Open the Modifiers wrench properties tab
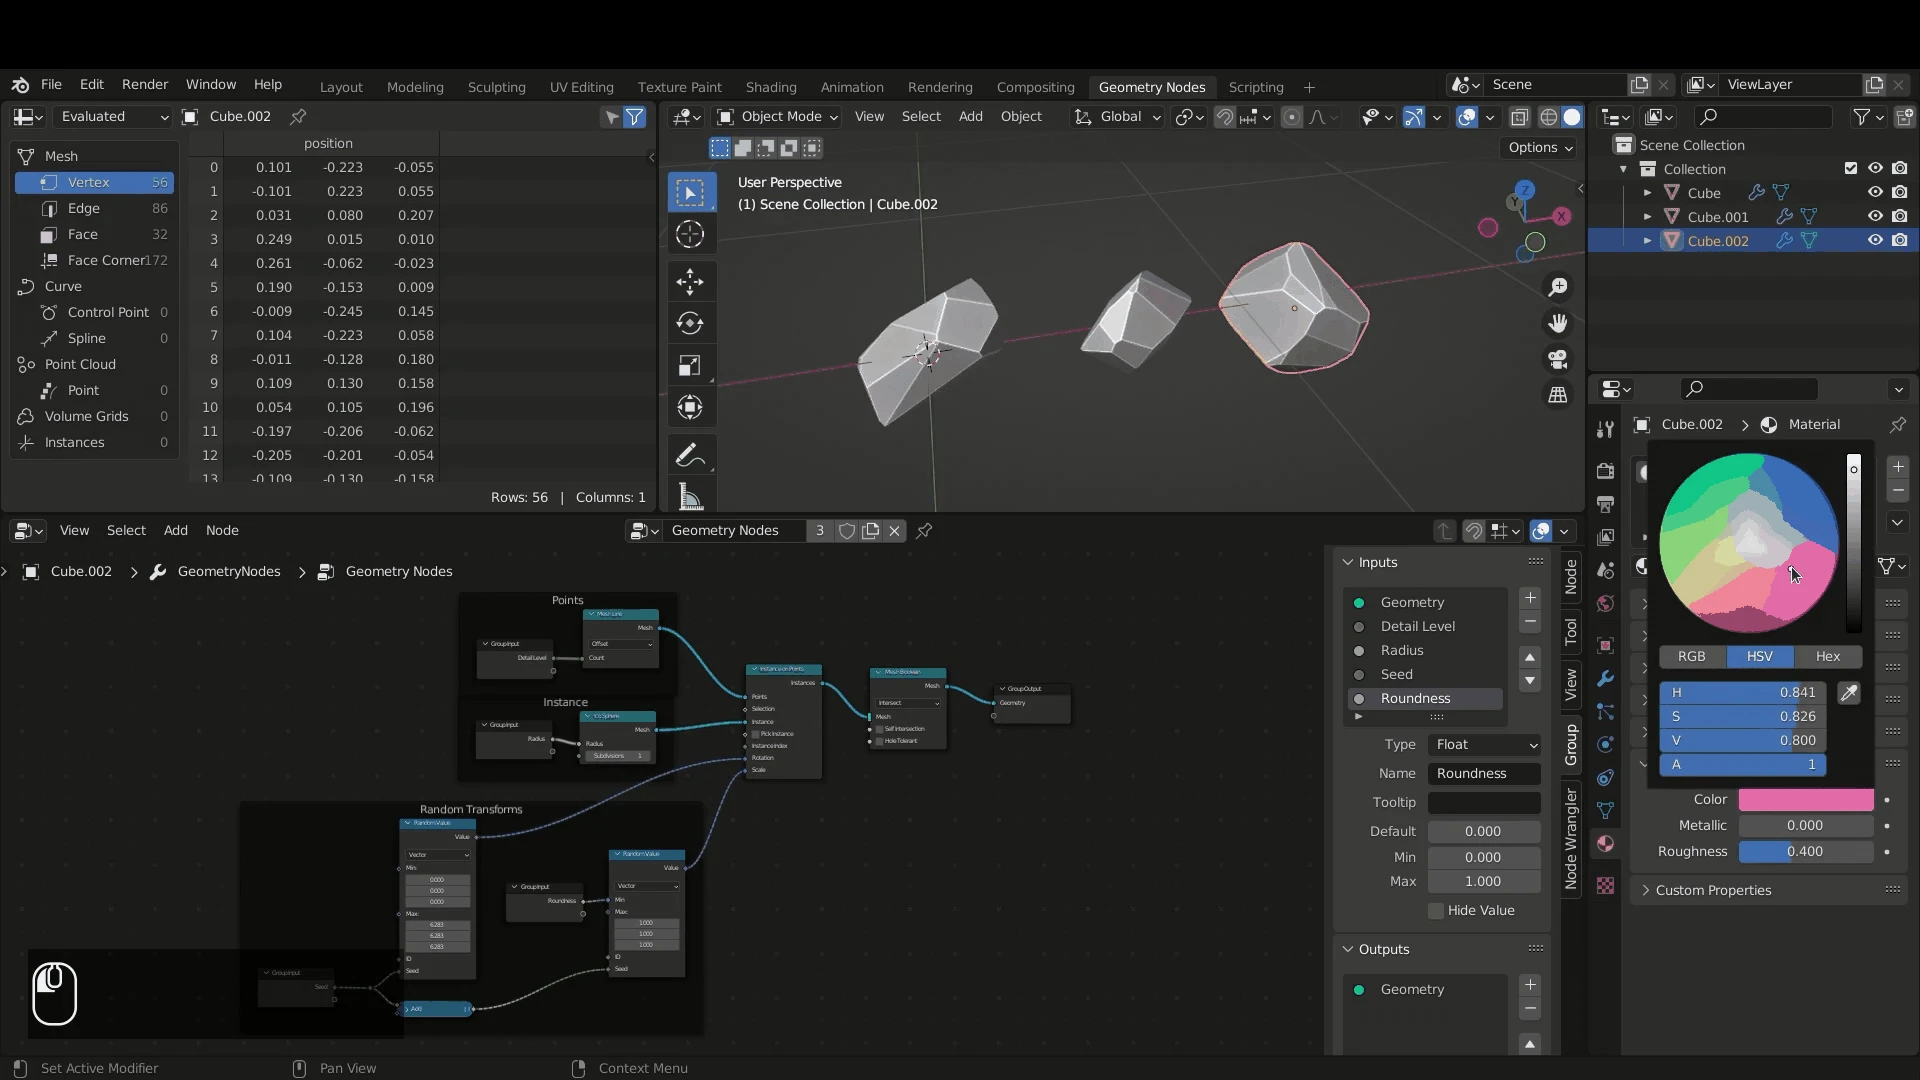Screen dimensions: 1920x1080 (x=1606, y=679)
